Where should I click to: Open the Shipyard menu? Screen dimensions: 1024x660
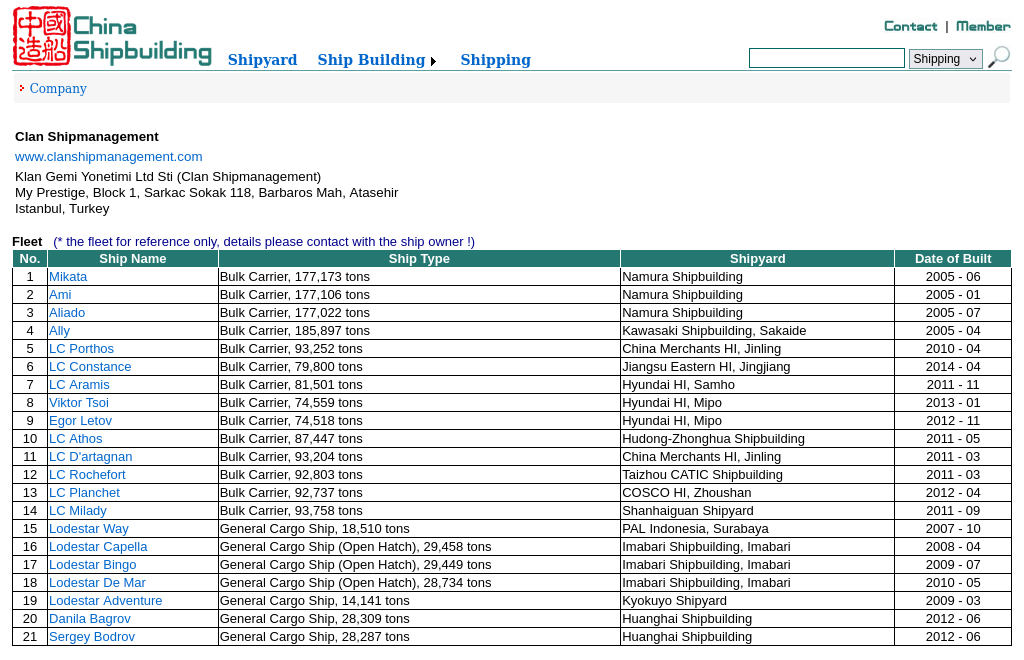(x=262, y=60)
